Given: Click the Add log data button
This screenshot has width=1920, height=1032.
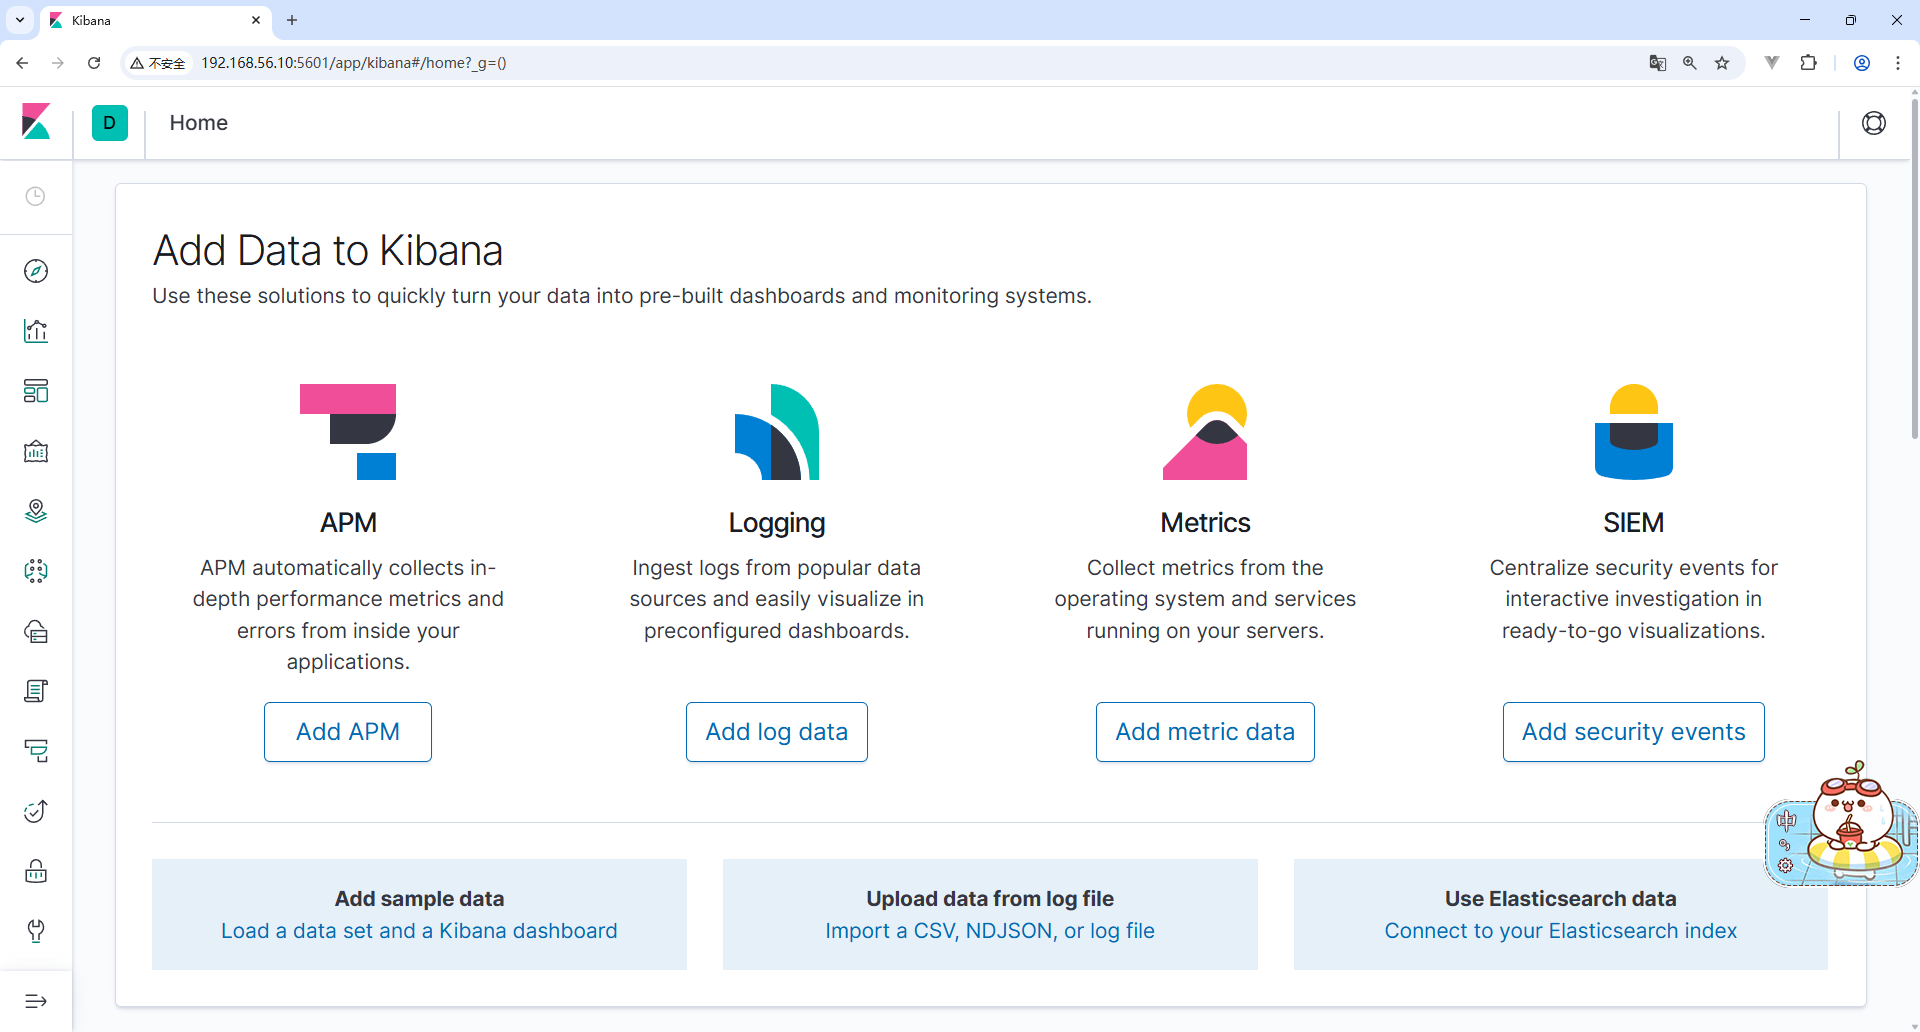Looking at the screenshot, I should coord(777,732).
